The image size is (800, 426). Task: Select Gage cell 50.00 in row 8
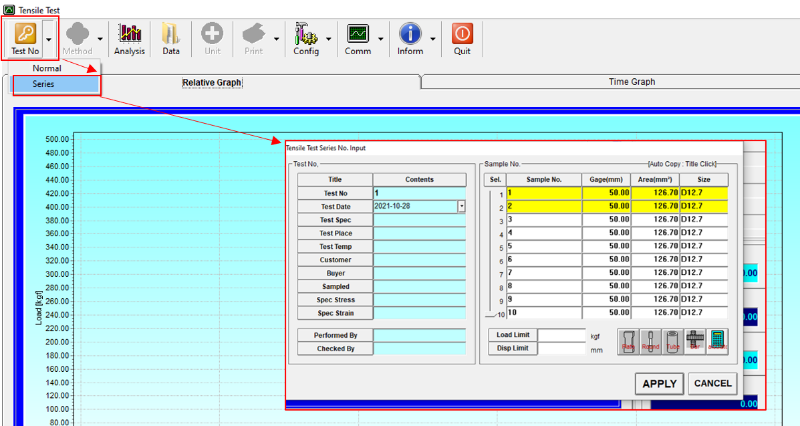[x=606, y=286]
